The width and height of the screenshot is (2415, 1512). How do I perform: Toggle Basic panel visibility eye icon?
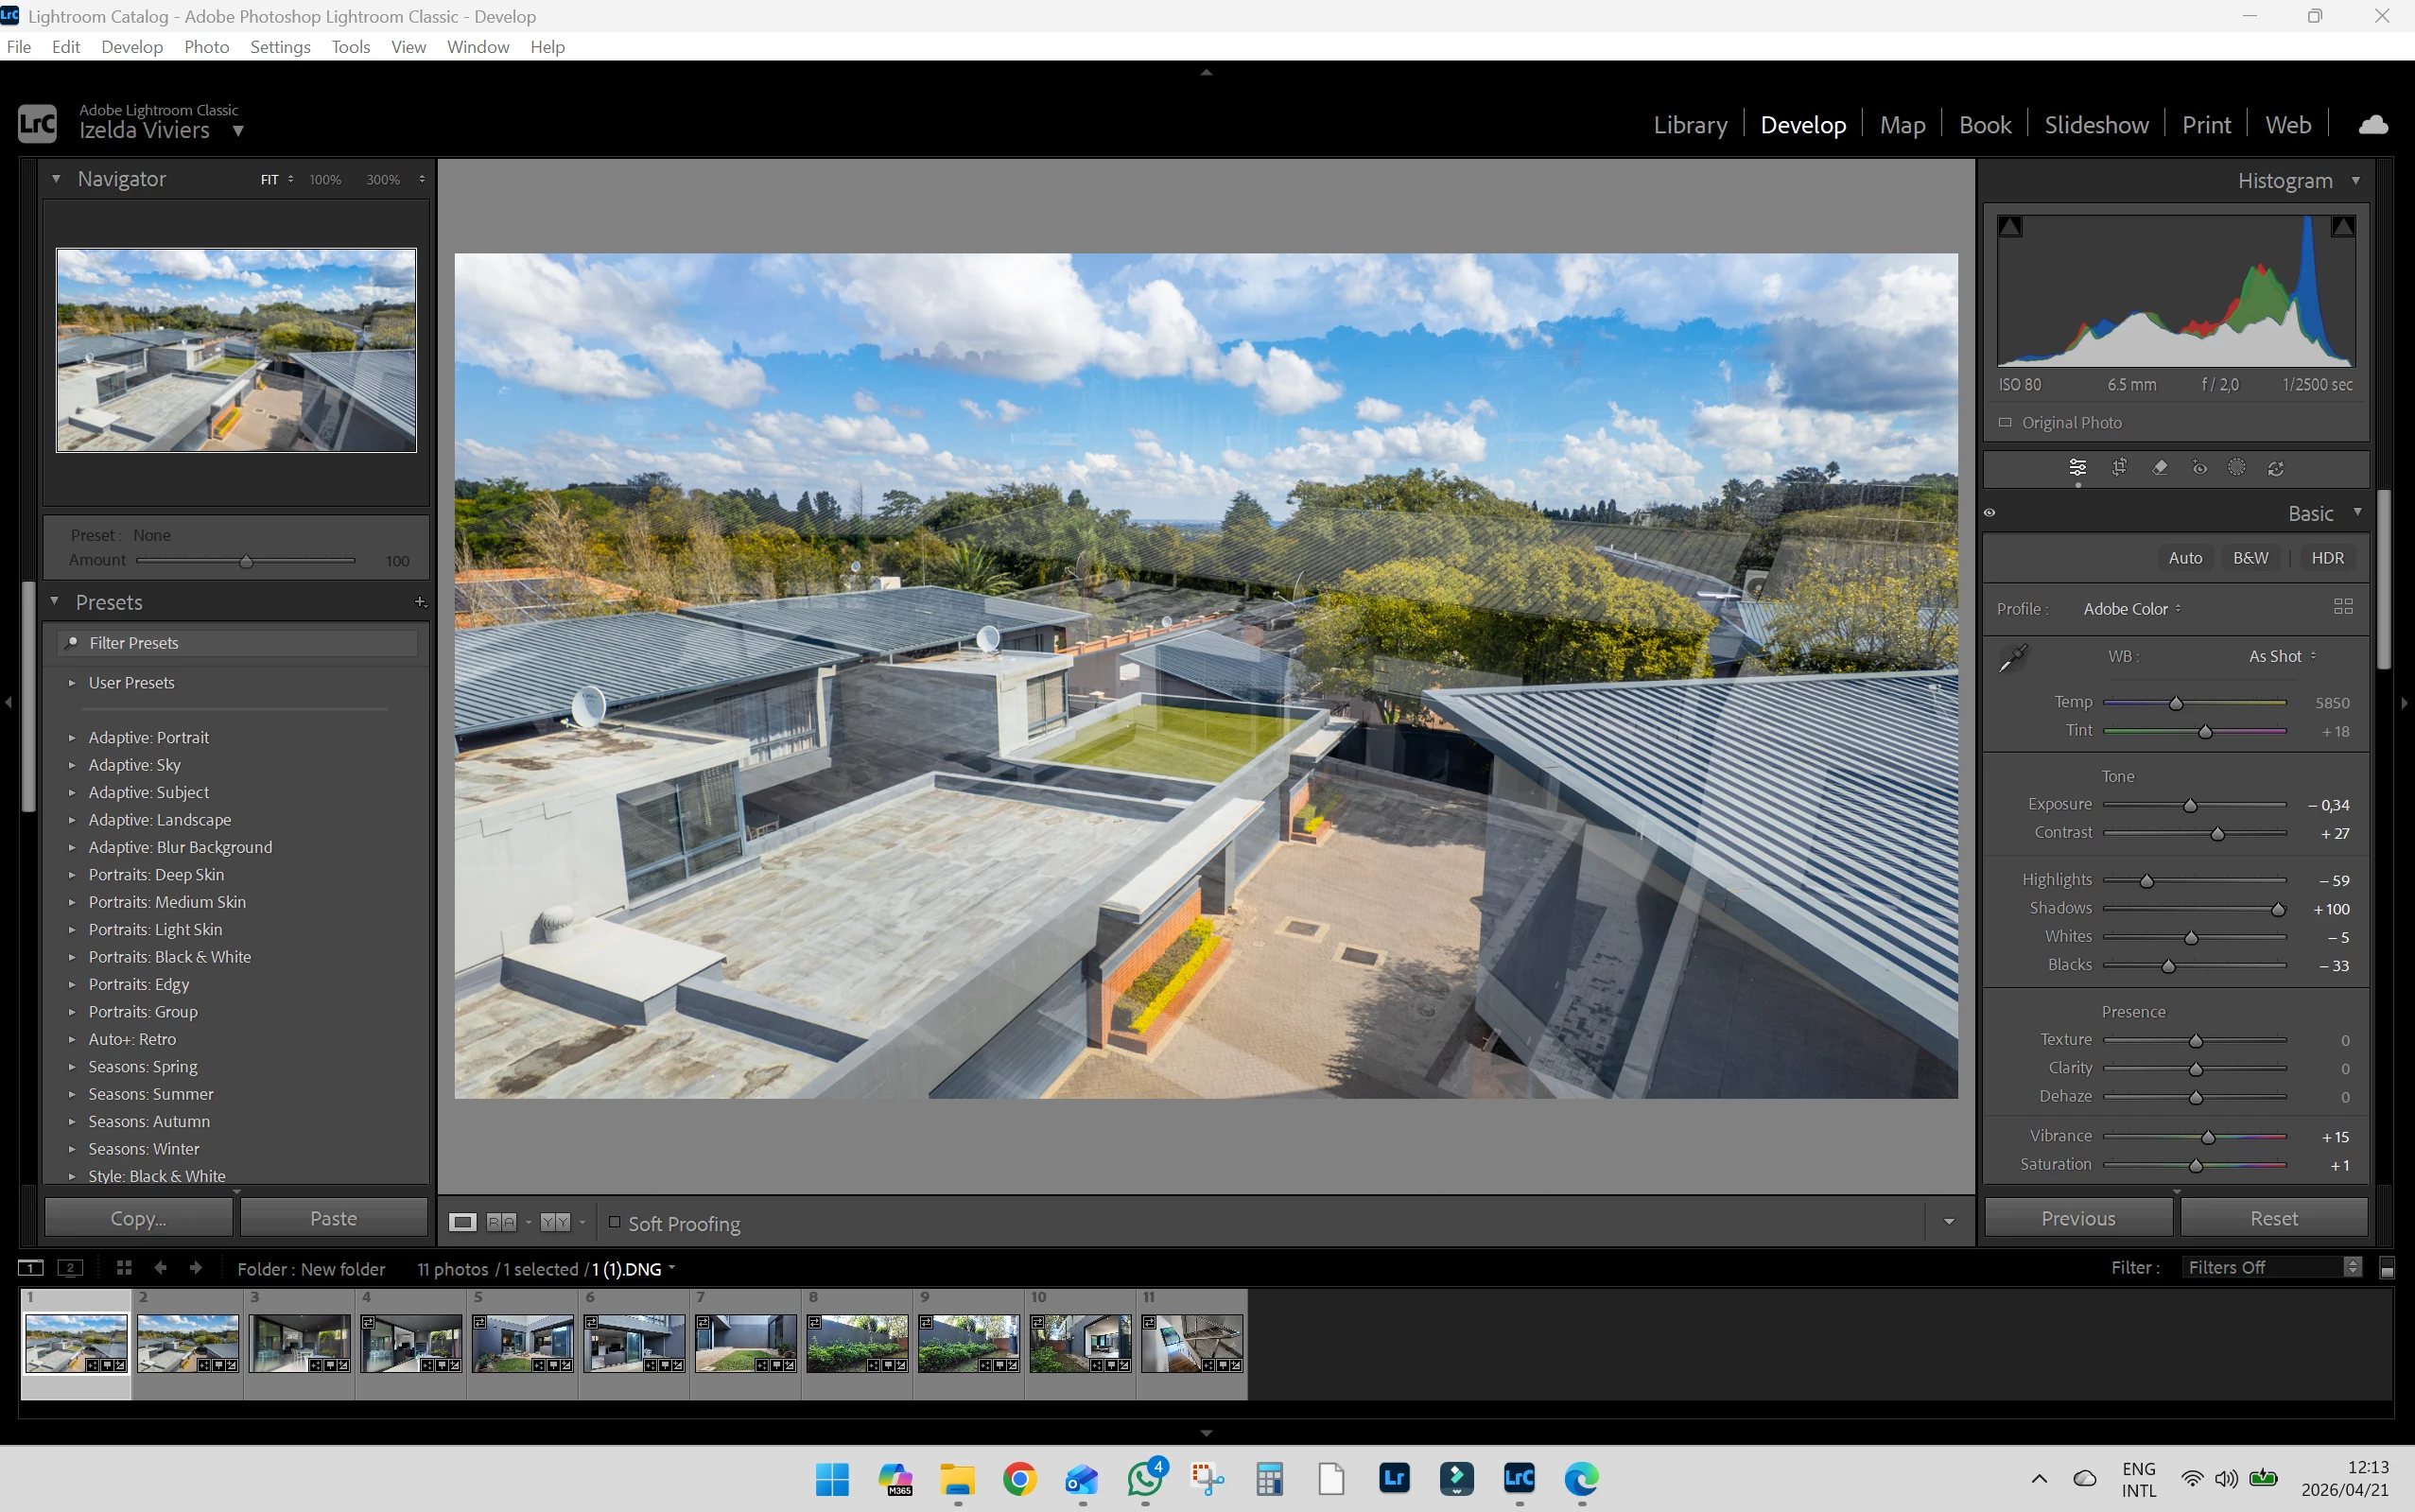coord(1990,513)
